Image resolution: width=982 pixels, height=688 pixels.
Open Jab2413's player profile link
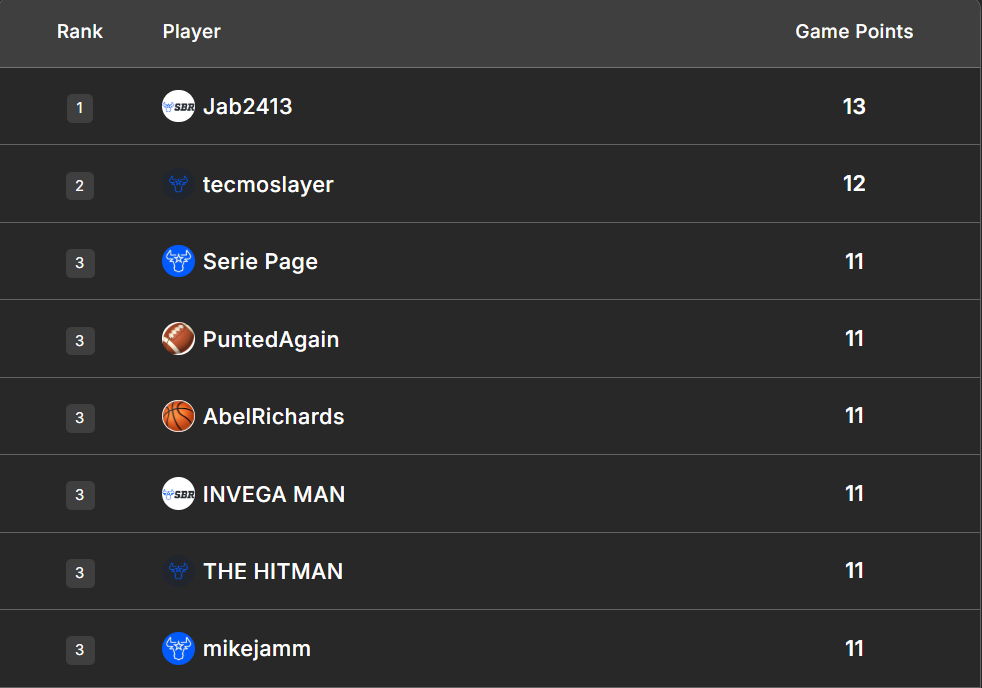point(247,106)
